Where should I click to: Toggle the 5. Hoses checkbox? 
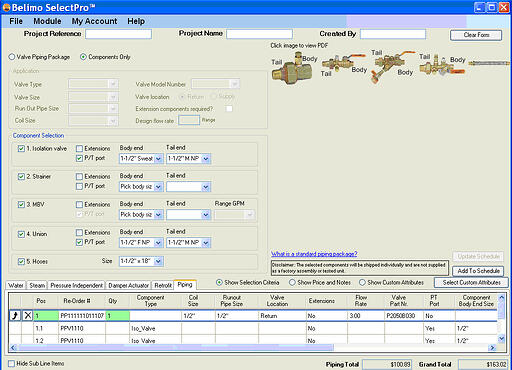[21, 262]
